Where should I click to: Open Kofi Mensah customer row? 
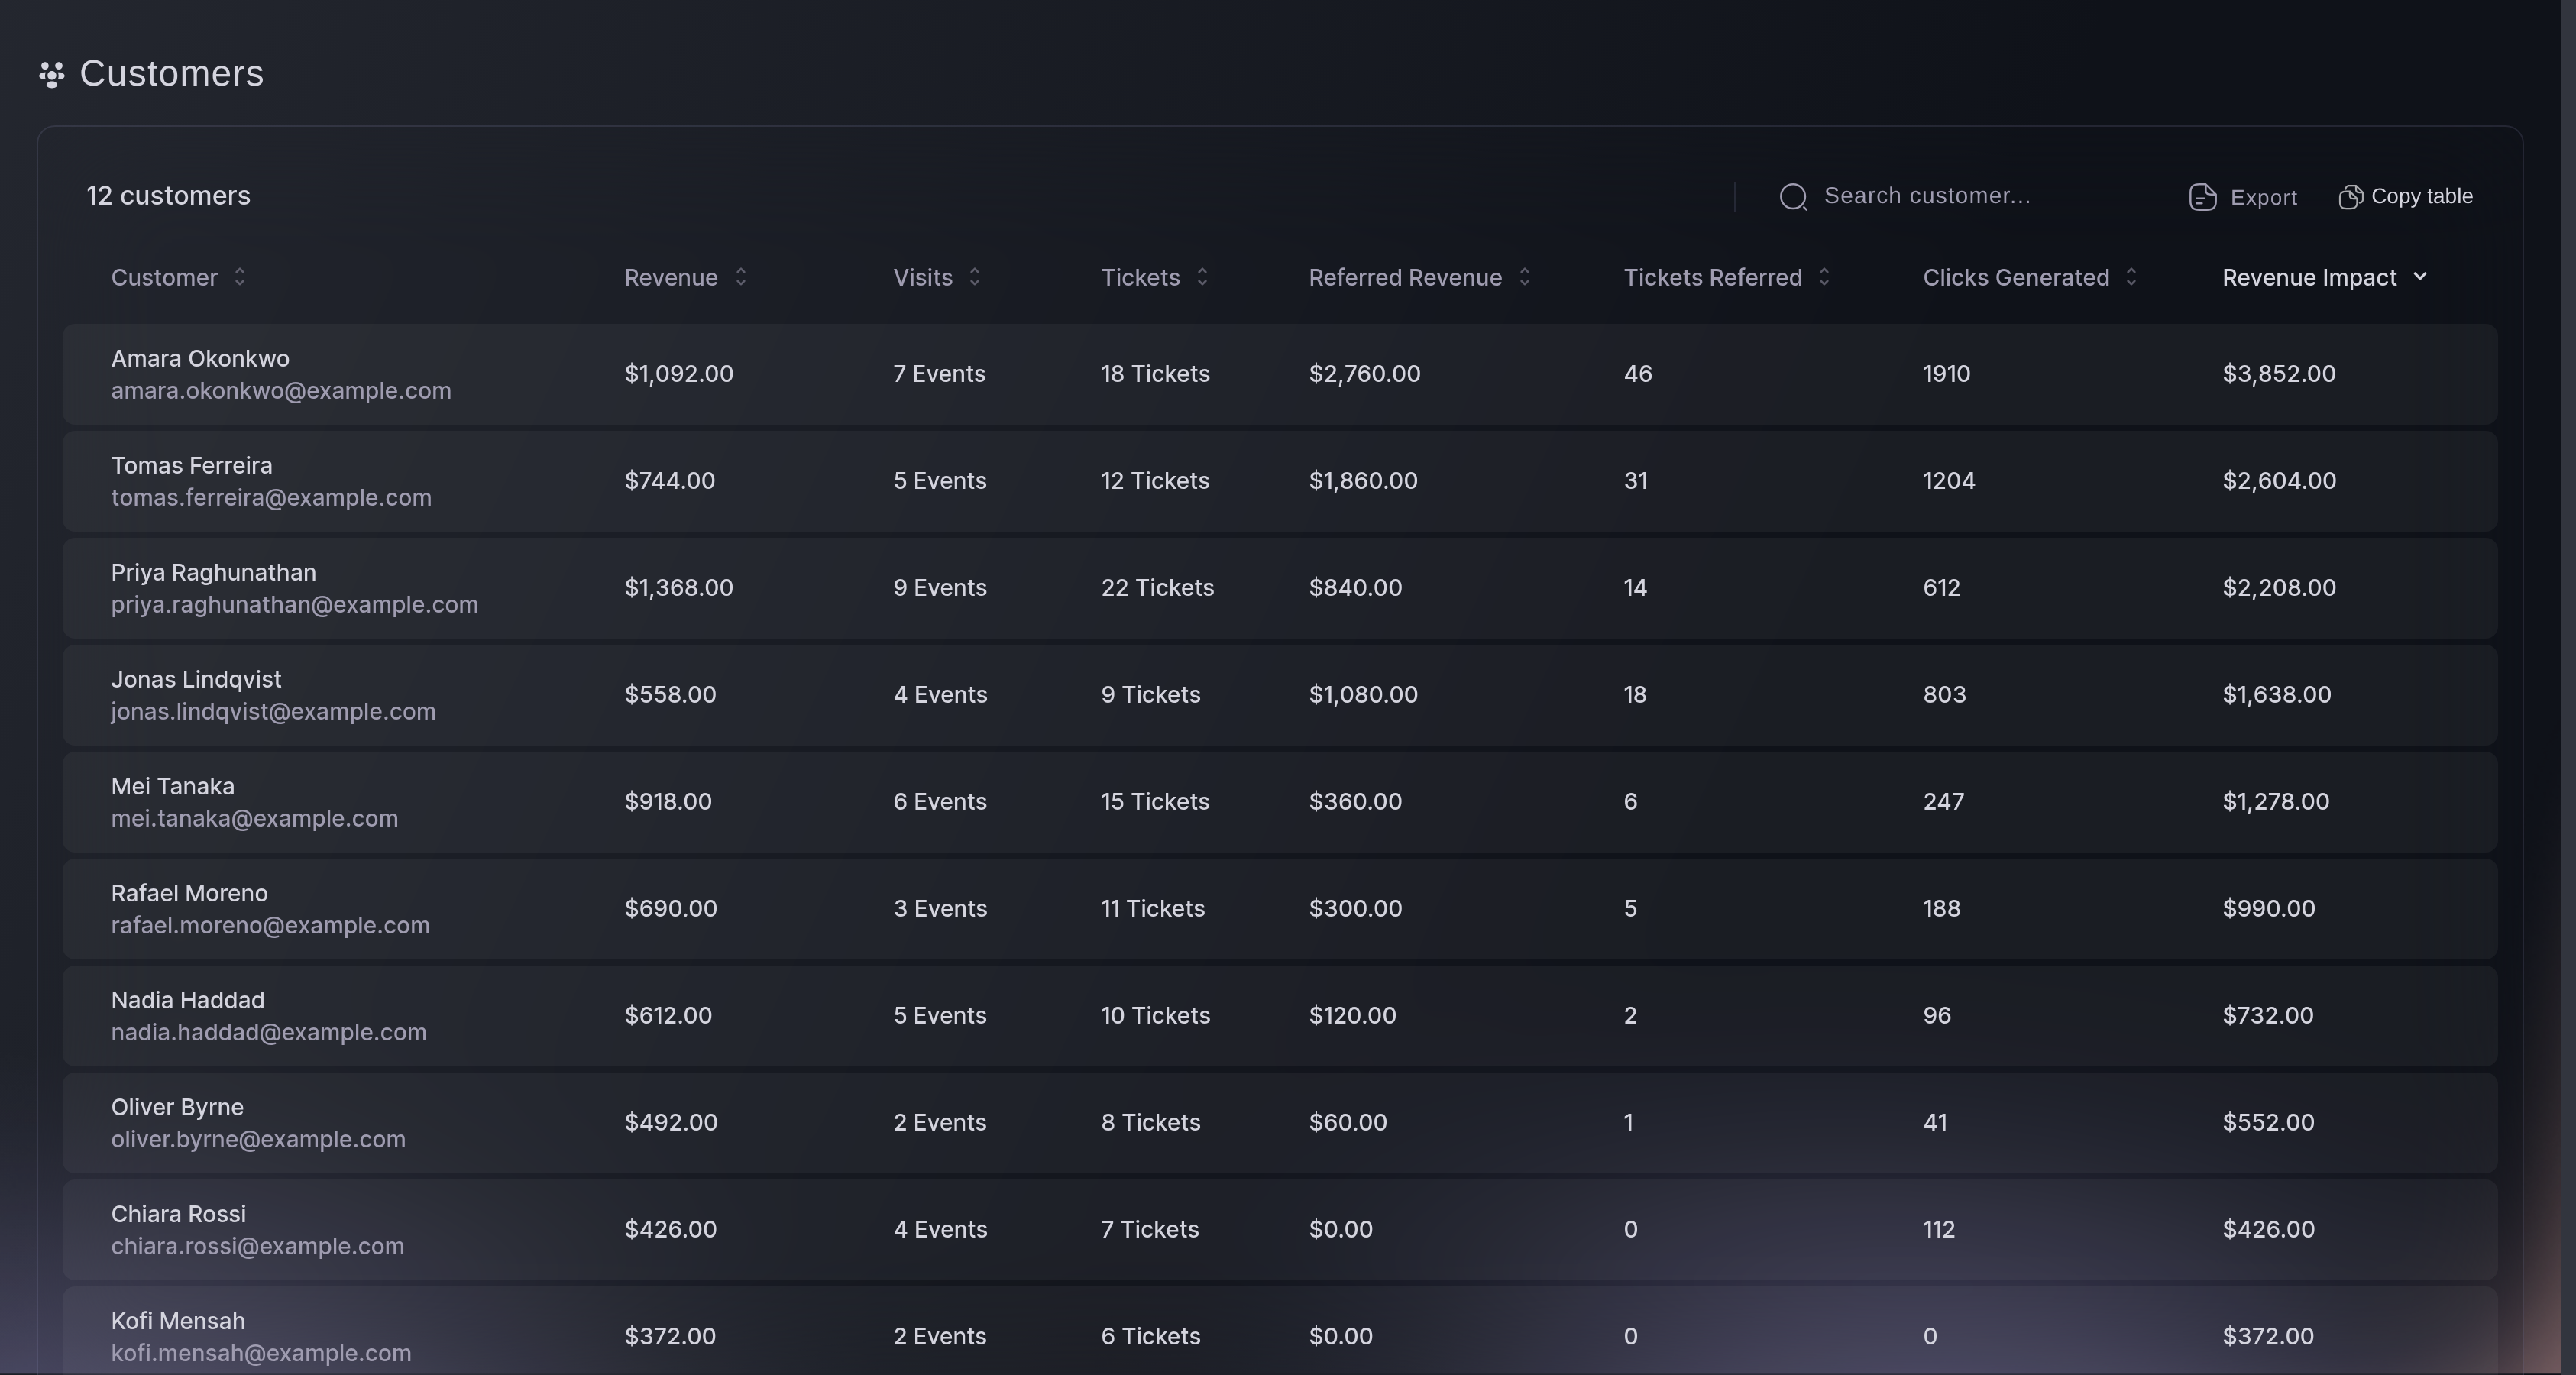[x=1280, y=1331]
